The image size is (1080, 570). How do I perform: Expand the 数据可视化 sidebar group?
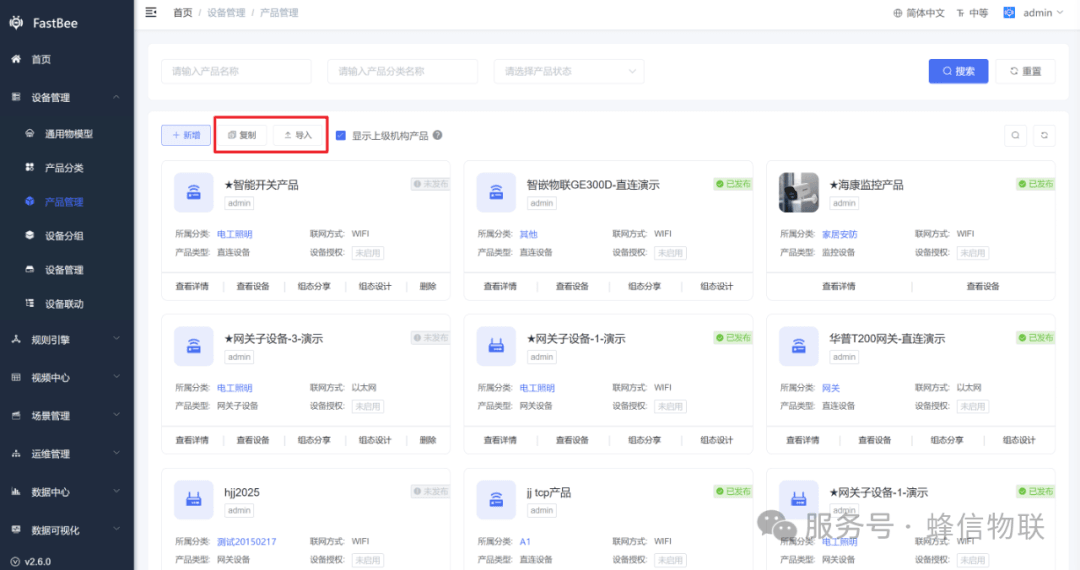coord(67,530)
